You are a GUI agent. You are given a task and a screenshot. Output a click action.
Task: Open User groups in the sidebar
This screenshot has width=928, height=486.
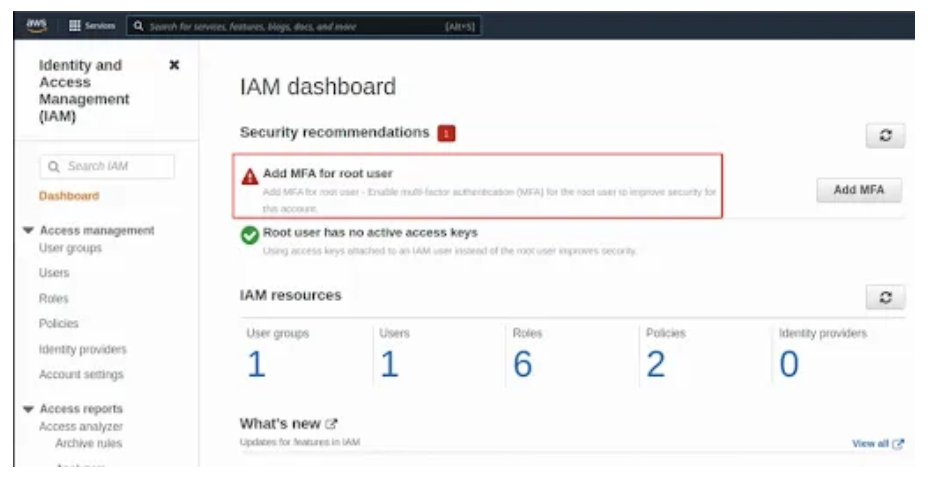tap(70, 248)
